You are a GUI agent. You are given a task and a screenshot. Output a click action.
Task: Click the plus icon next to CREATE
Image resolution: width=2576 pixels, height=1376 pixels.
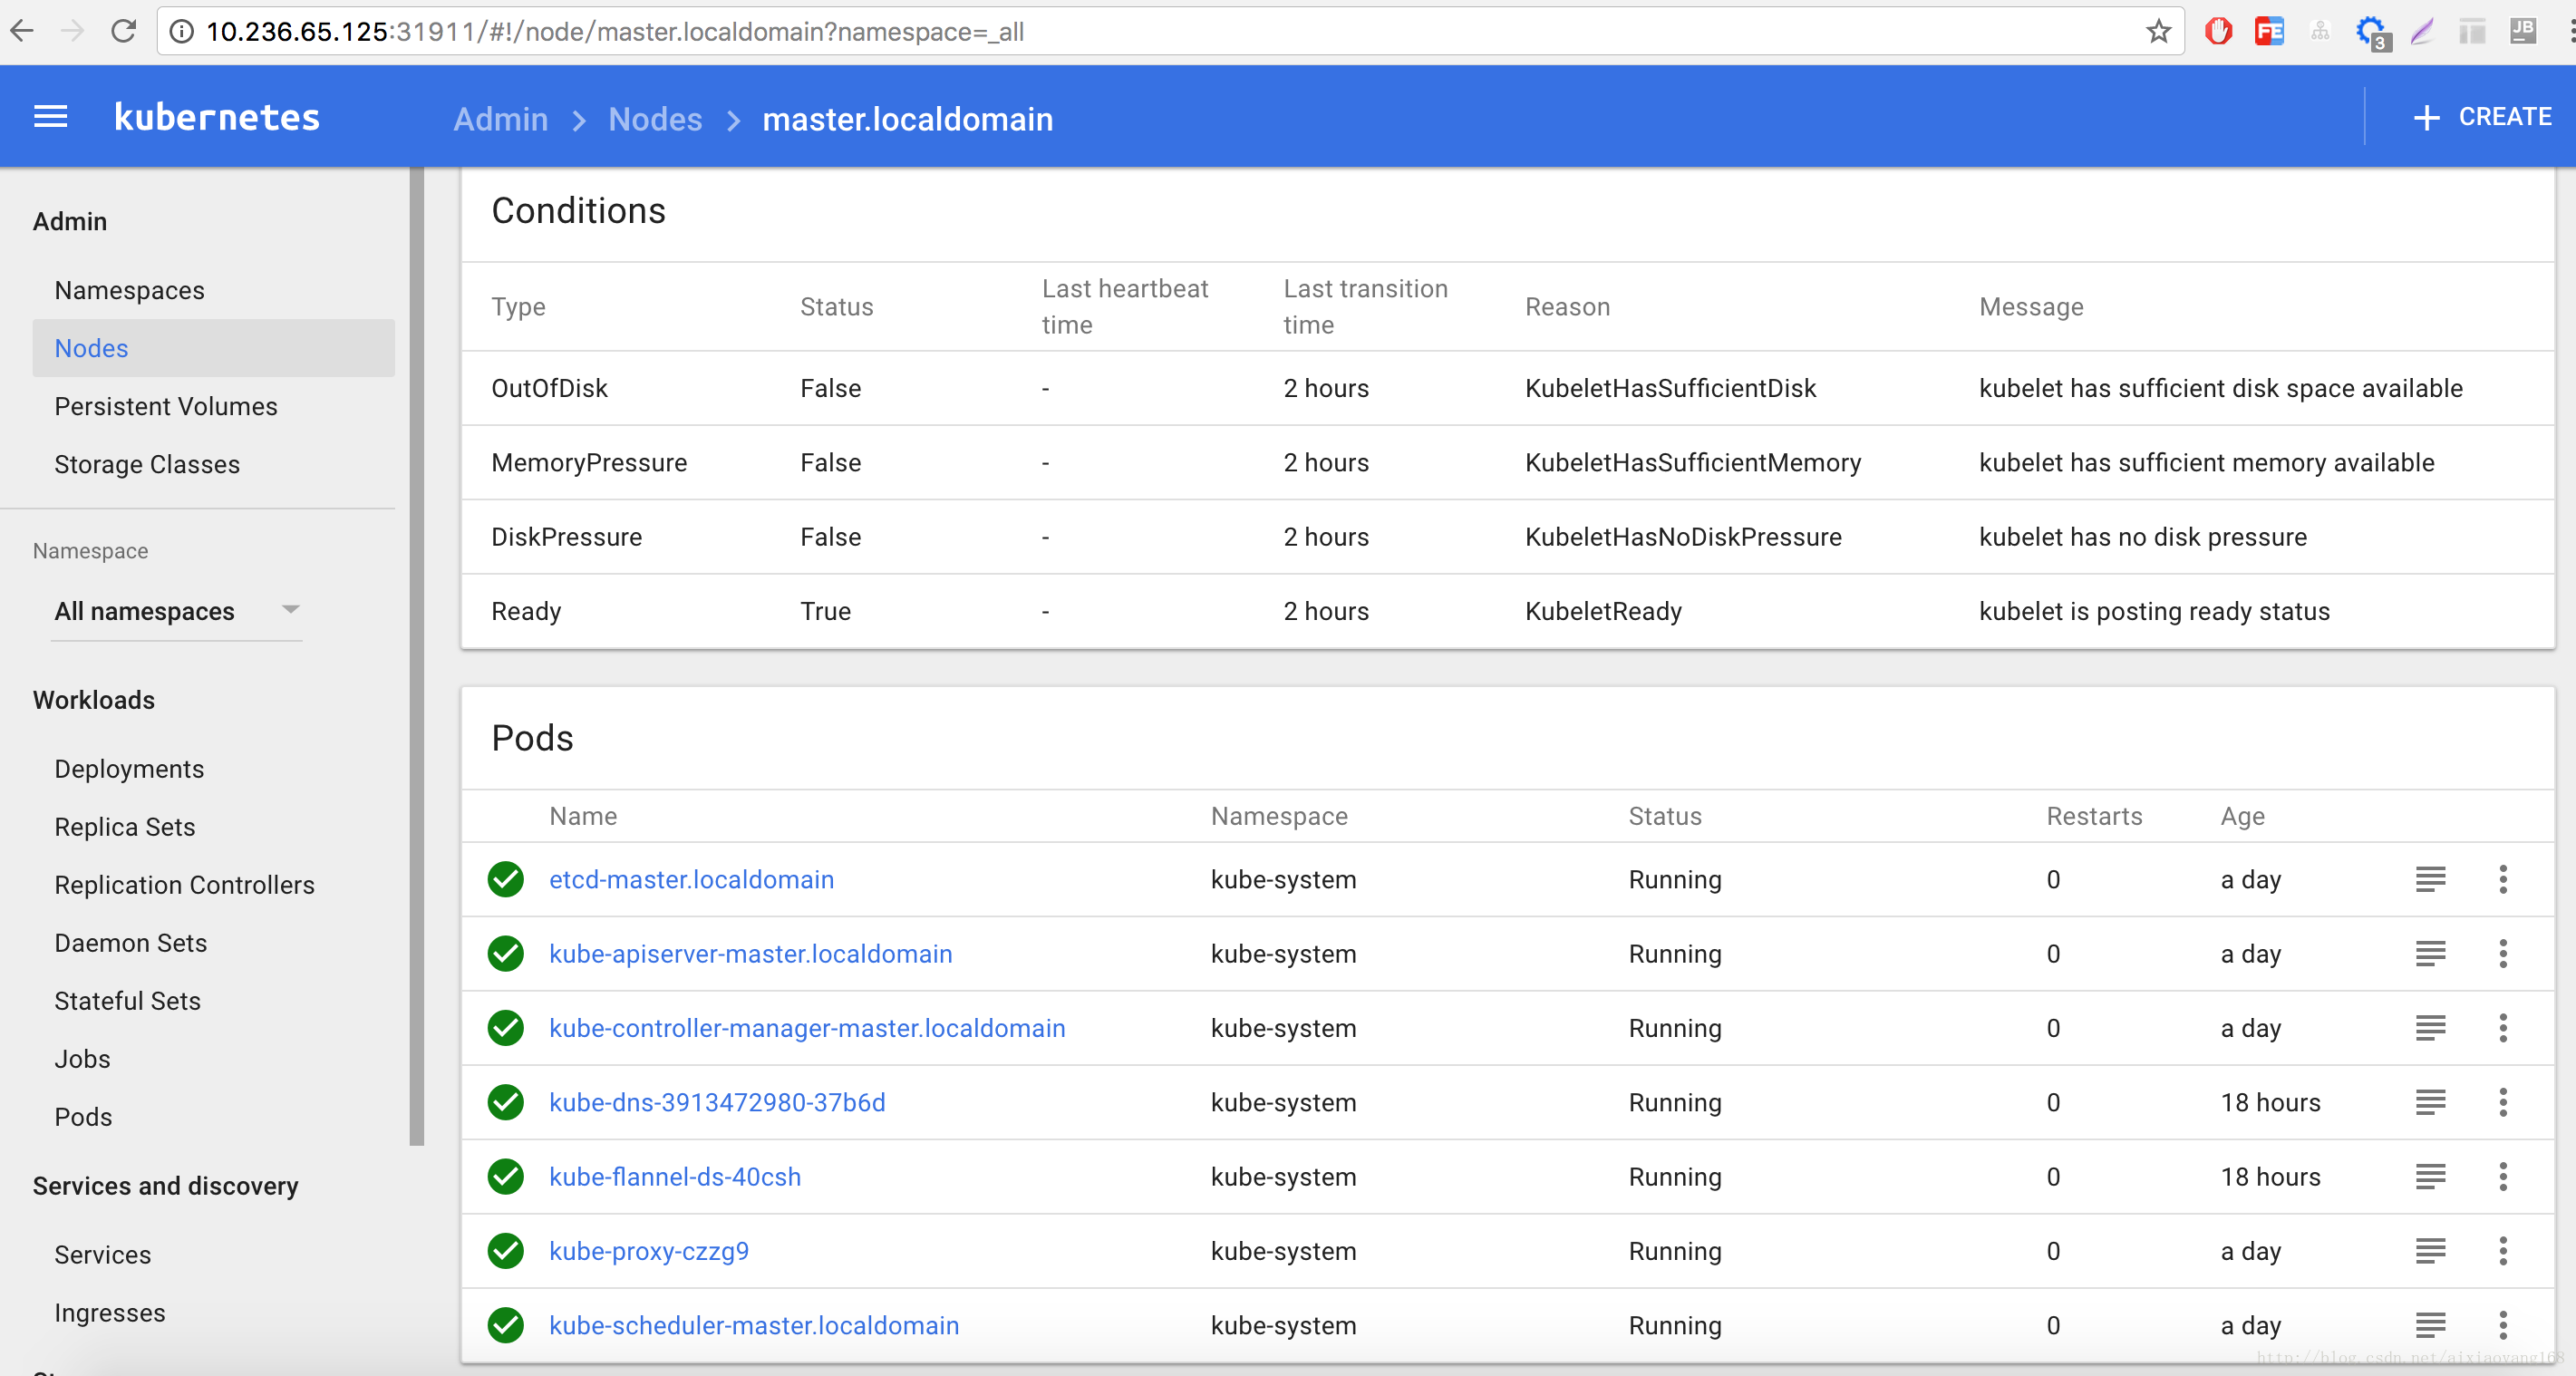point(2427,116)
